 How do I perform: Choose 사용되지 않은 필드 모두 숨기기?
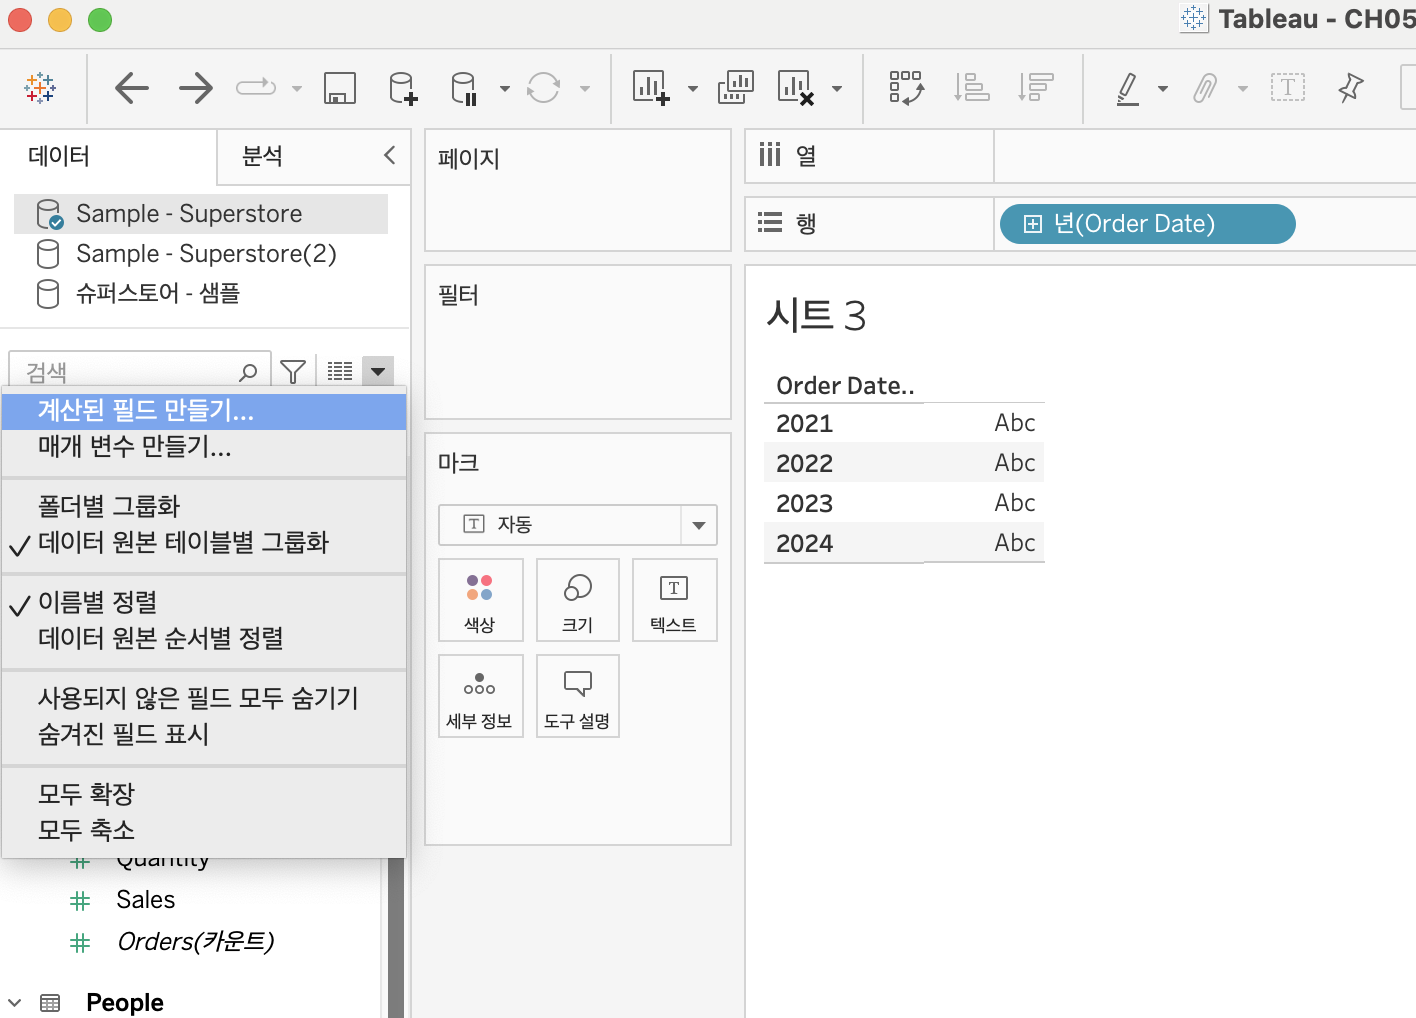tap(204, 698)
